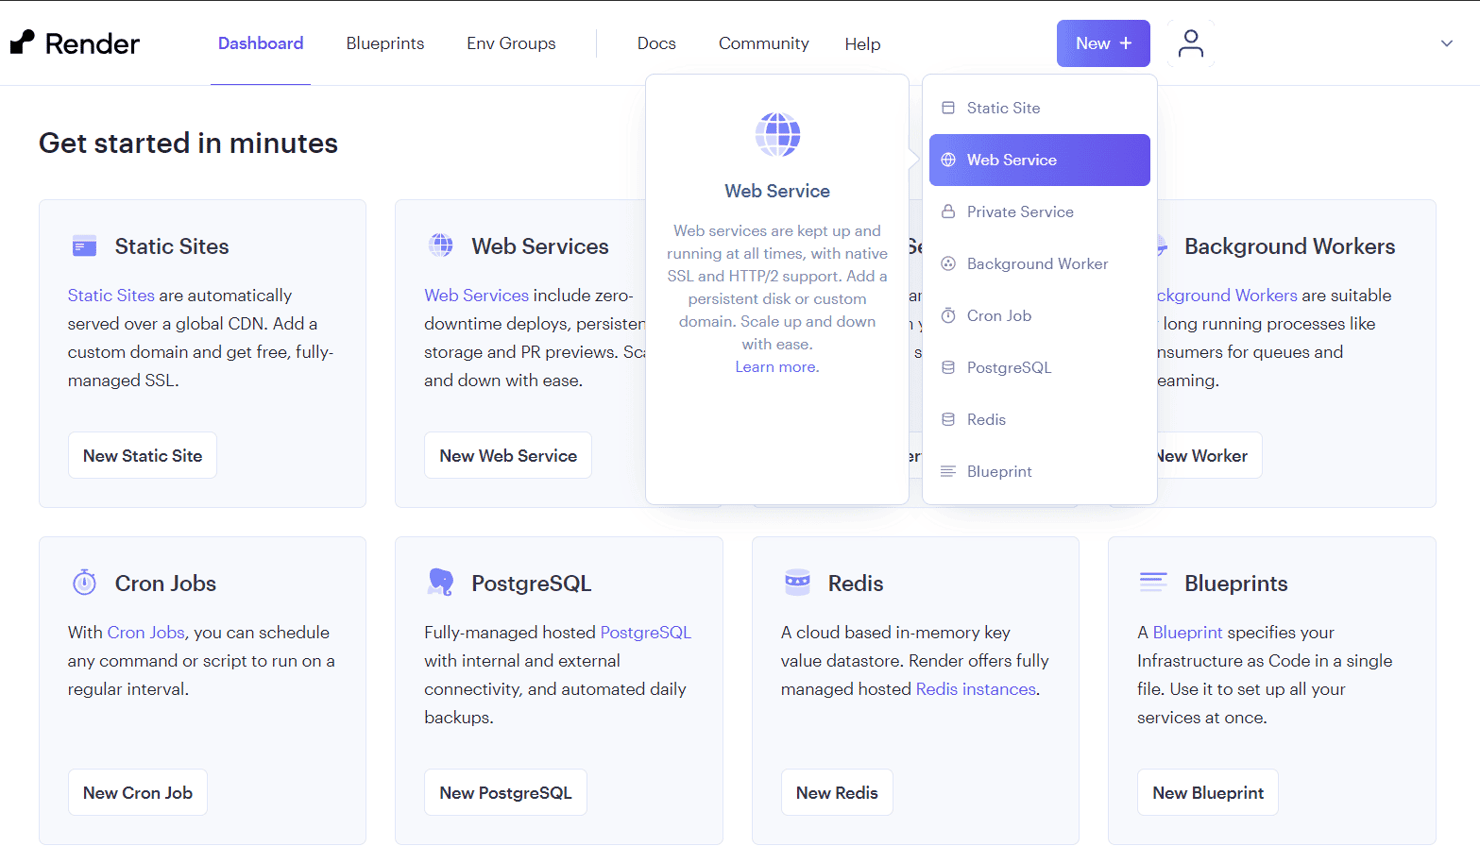Click the PostgreSQL elephant card icon
The width and height of the screenshot is (1480, 863).
click(441, 582)
